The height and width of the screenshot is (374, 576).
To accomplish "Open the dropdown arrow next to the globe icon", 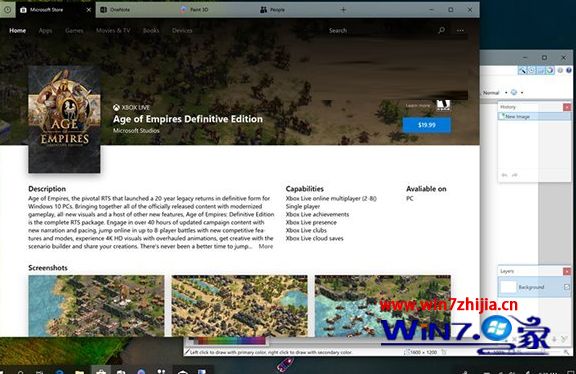I will point(522,93).
